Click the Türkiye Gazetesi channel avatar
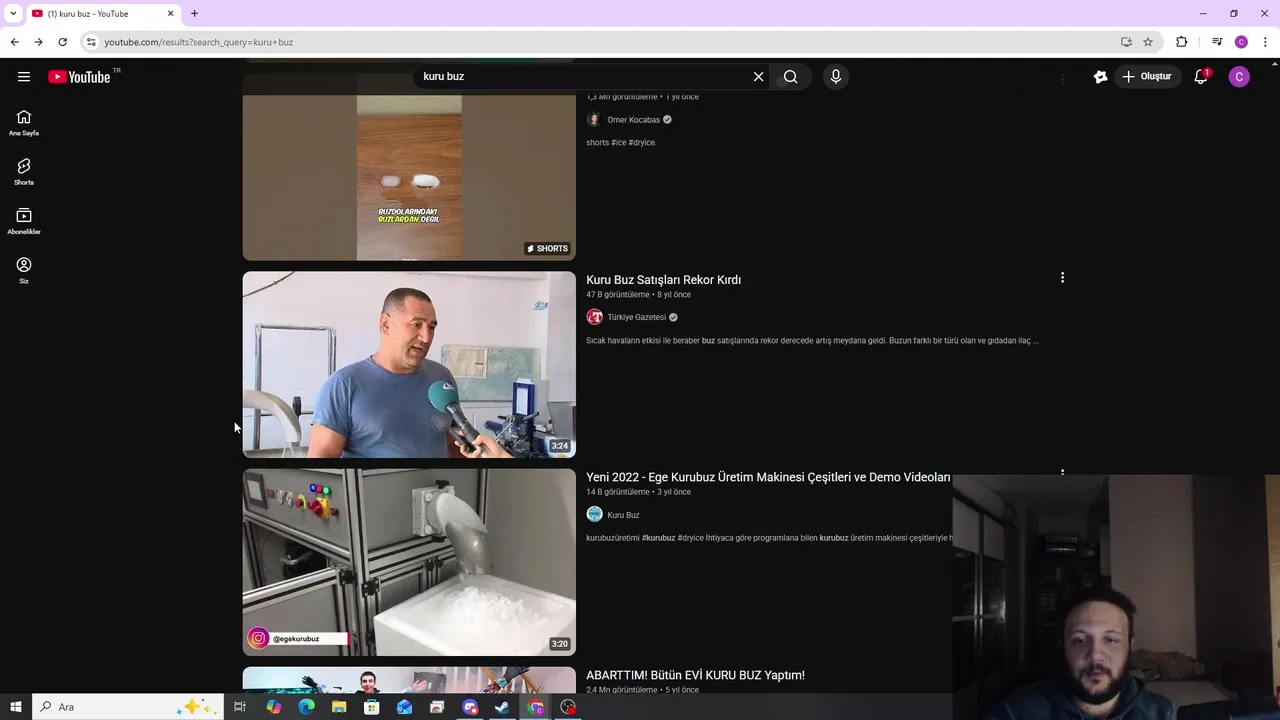The image size is (1280, 720). click(594, 317)
